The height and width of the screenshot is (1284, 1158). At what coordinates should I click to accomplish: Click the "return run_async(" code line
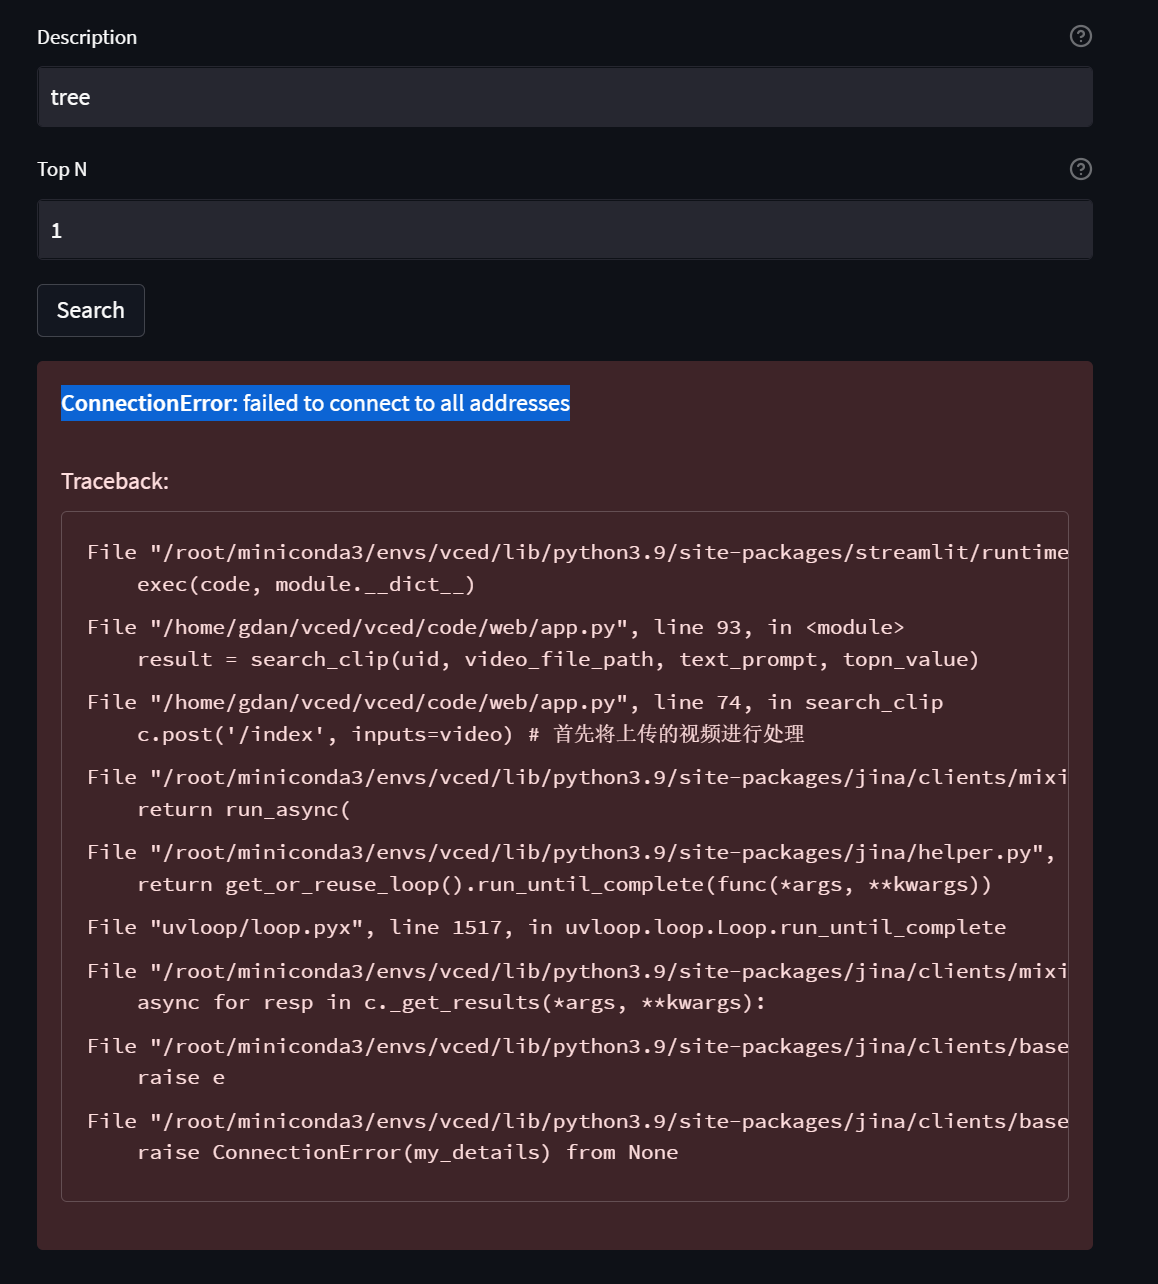[x=244, y=809]
